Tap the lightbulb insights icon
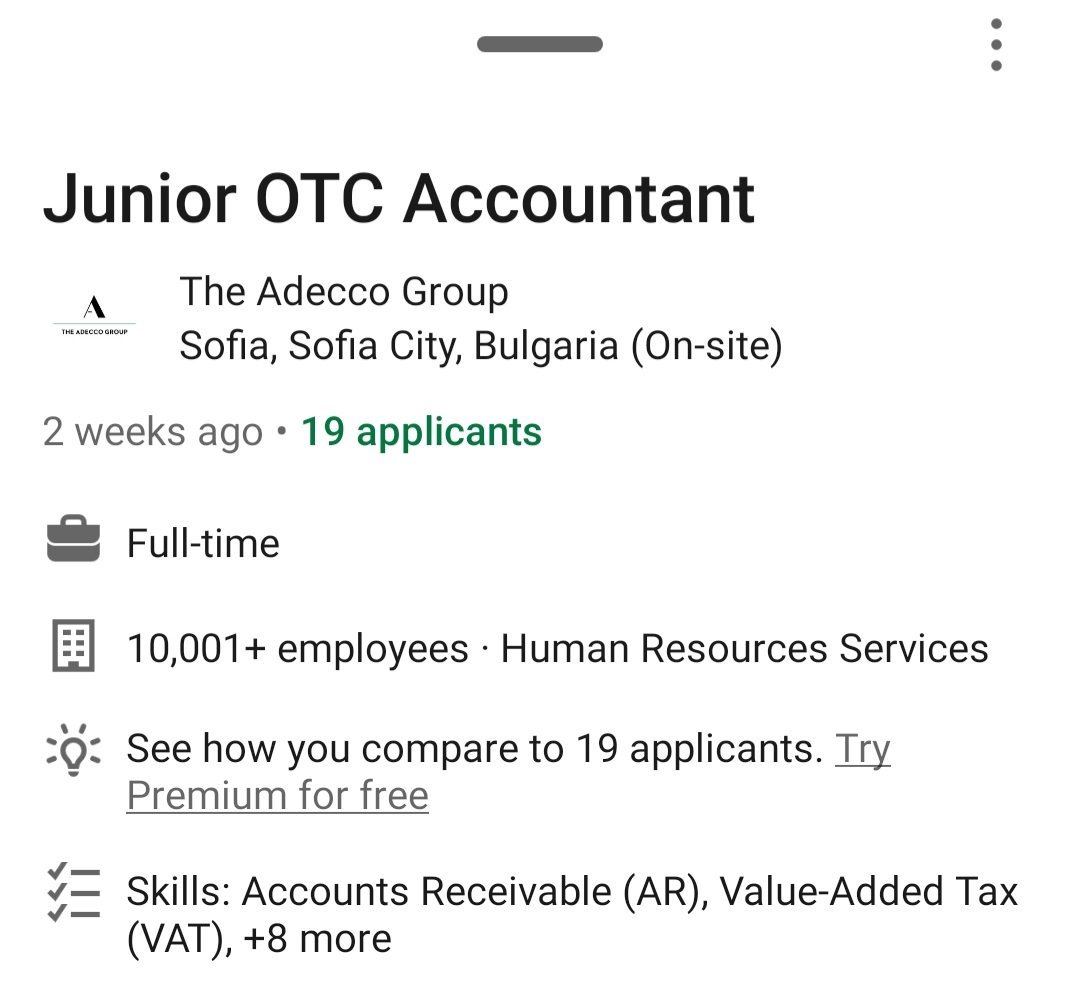1080x985 pixels. click(x=73, y=750)
